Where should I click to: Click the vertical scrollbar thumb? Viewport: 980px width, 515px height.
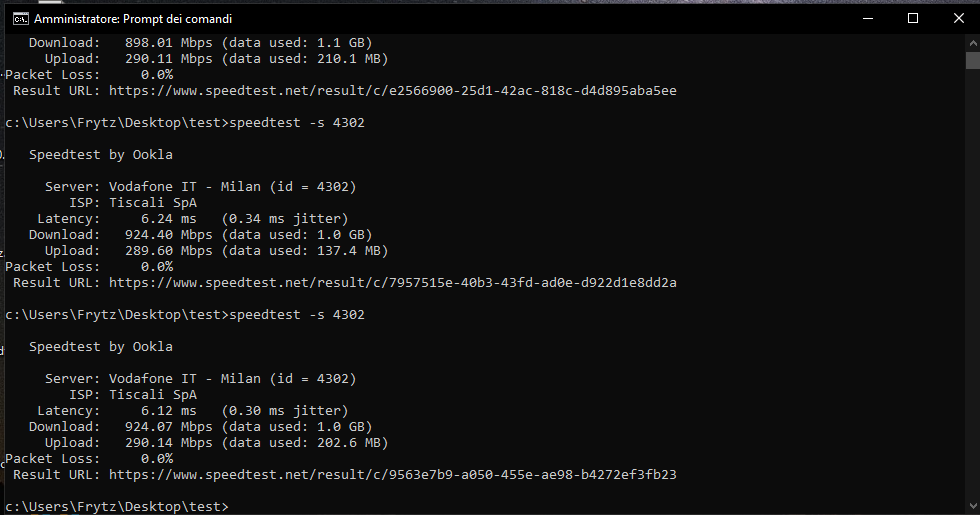pyautogui.click(x=972, y=61)
